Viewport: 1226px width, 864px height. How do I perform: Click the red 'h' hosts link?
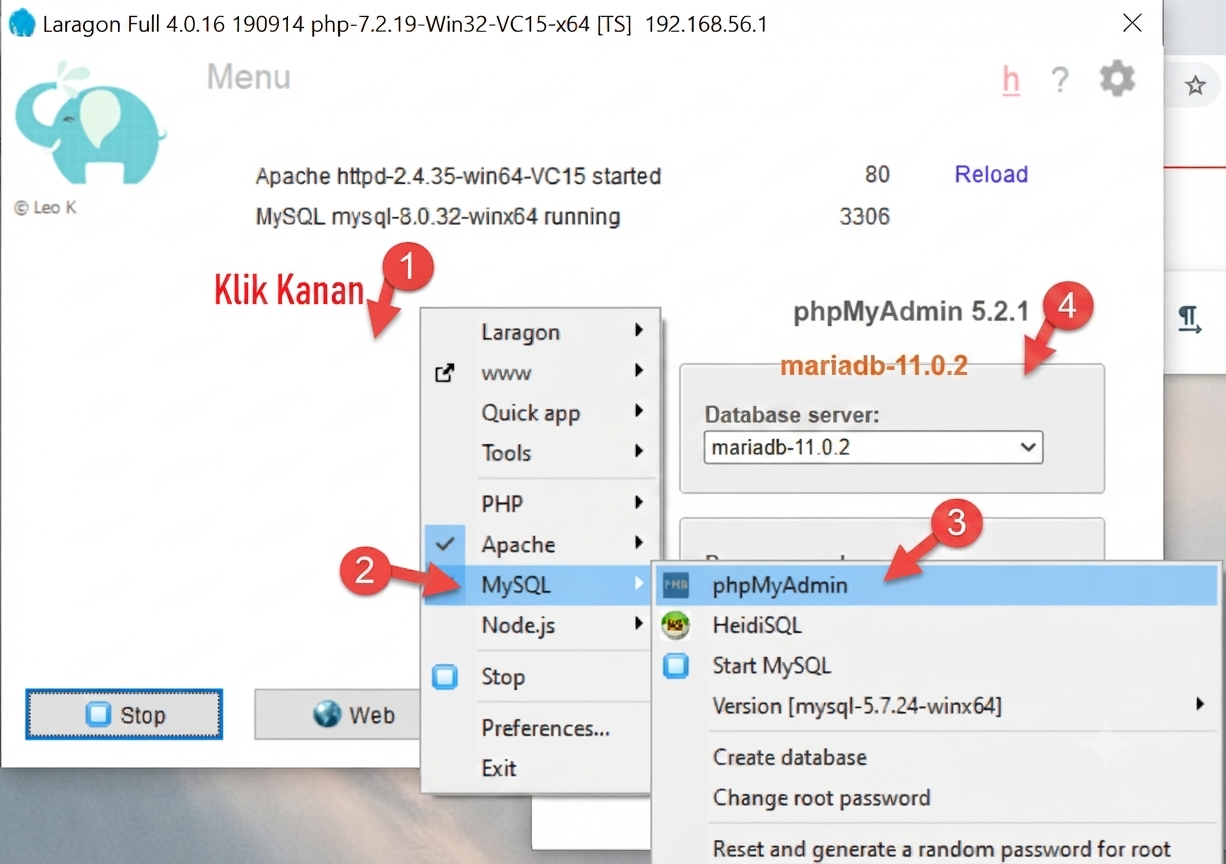pos(1011,80)
